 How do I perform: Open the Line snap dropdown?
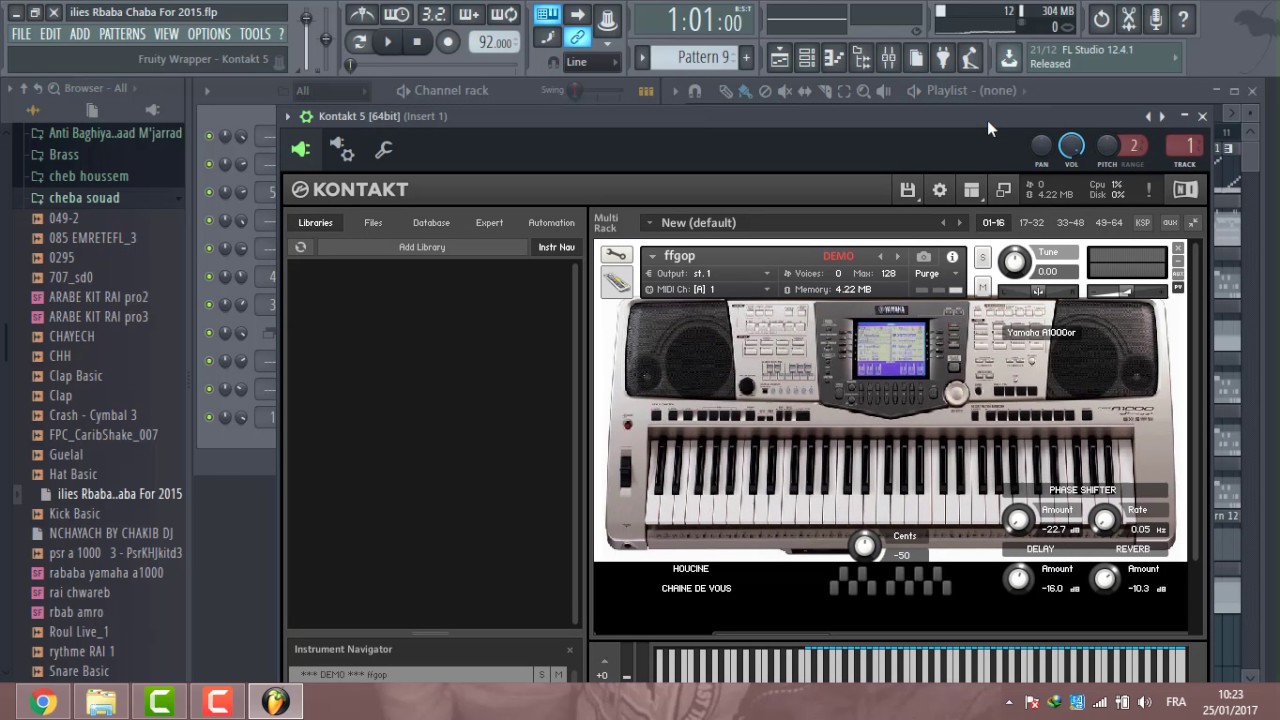point(592,62)
